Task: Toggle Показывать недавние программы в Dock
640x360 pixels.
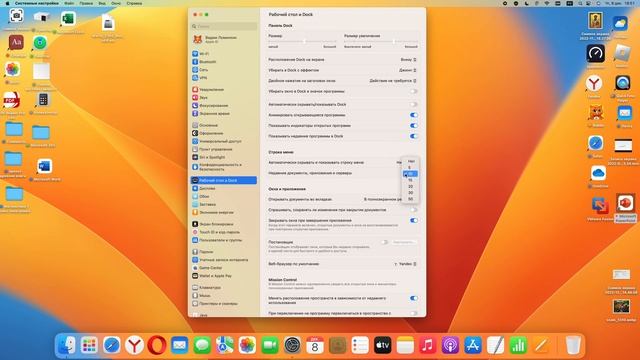Action: click(x=413, y=136)
